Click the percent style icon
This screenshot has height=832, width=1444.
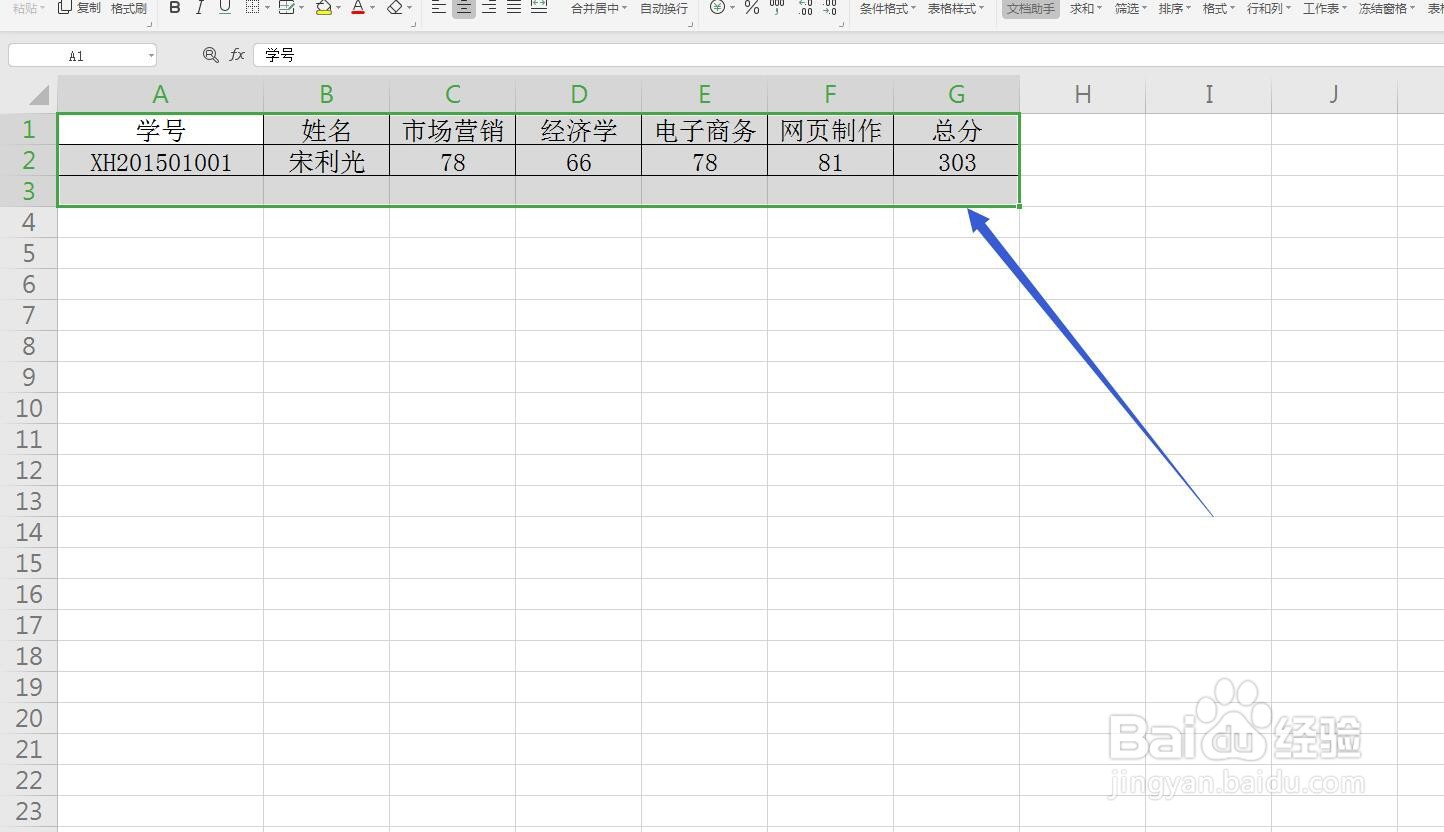[752, 8]
